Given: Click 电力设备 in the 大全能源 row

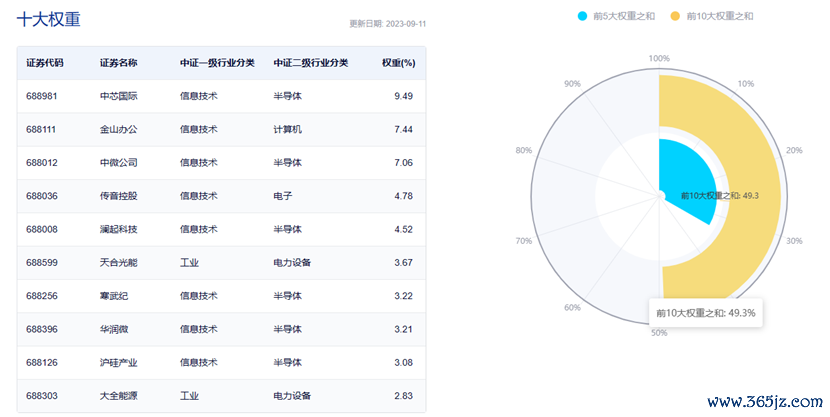Looking at the screenshot, I should point(292,396).
